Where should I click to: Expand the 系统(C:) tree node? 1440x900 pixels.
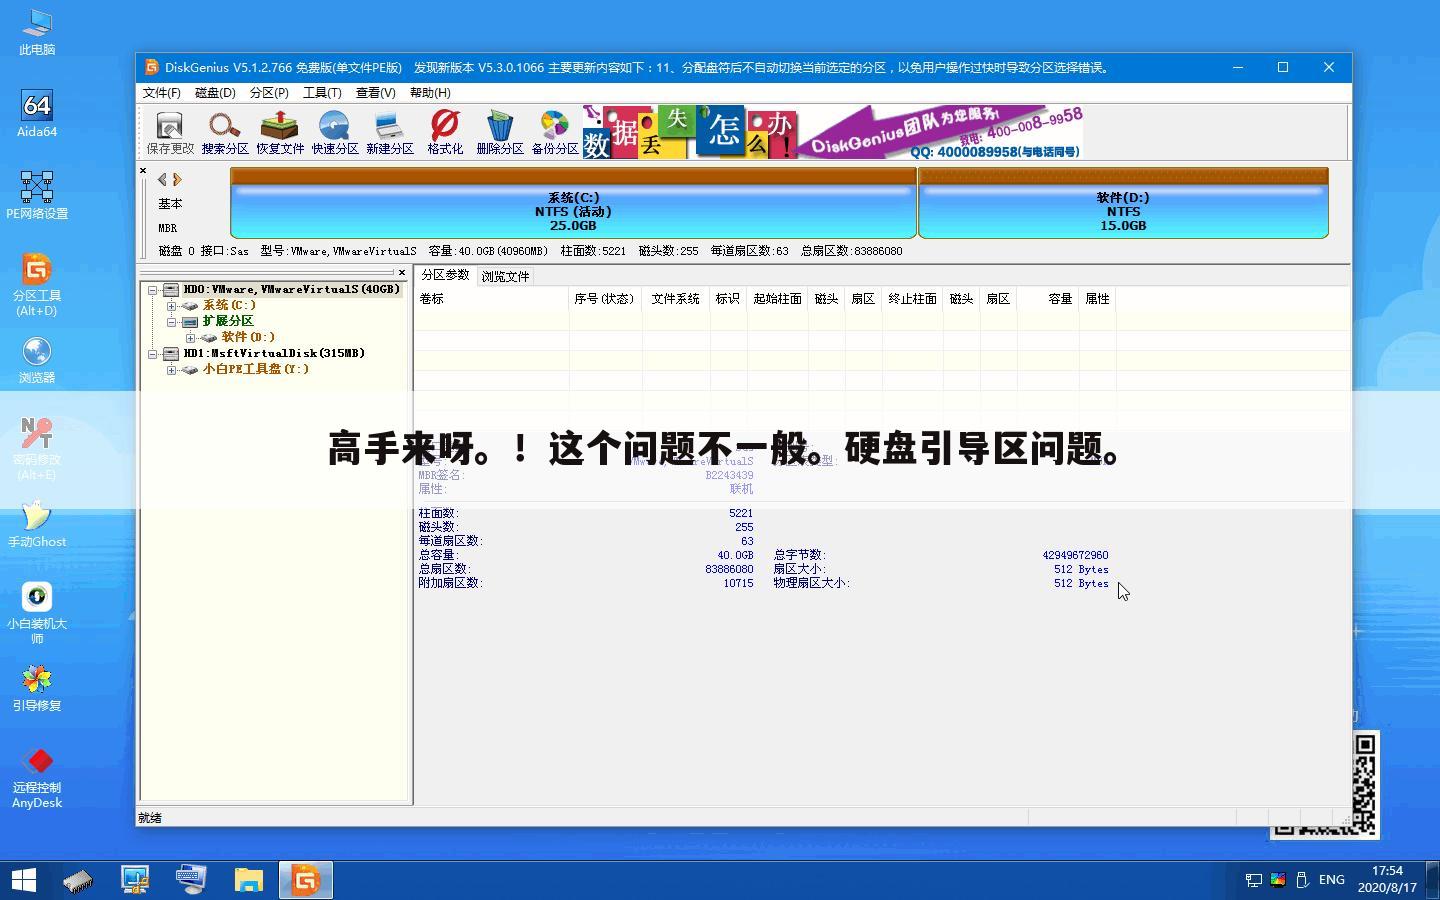(172, 306)
